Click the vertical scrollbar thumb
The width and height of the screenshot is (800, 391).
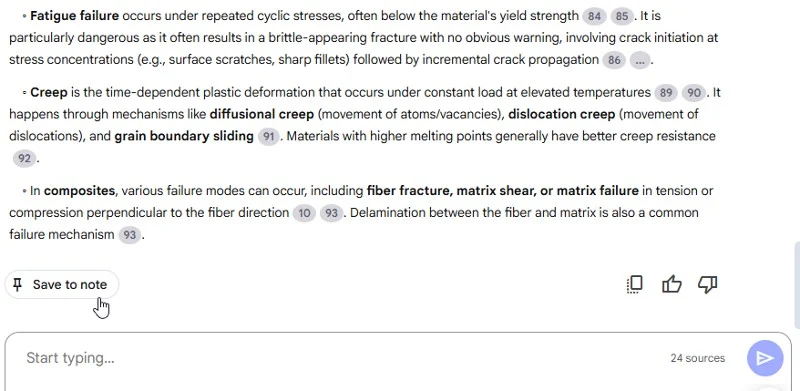(797, 286)
